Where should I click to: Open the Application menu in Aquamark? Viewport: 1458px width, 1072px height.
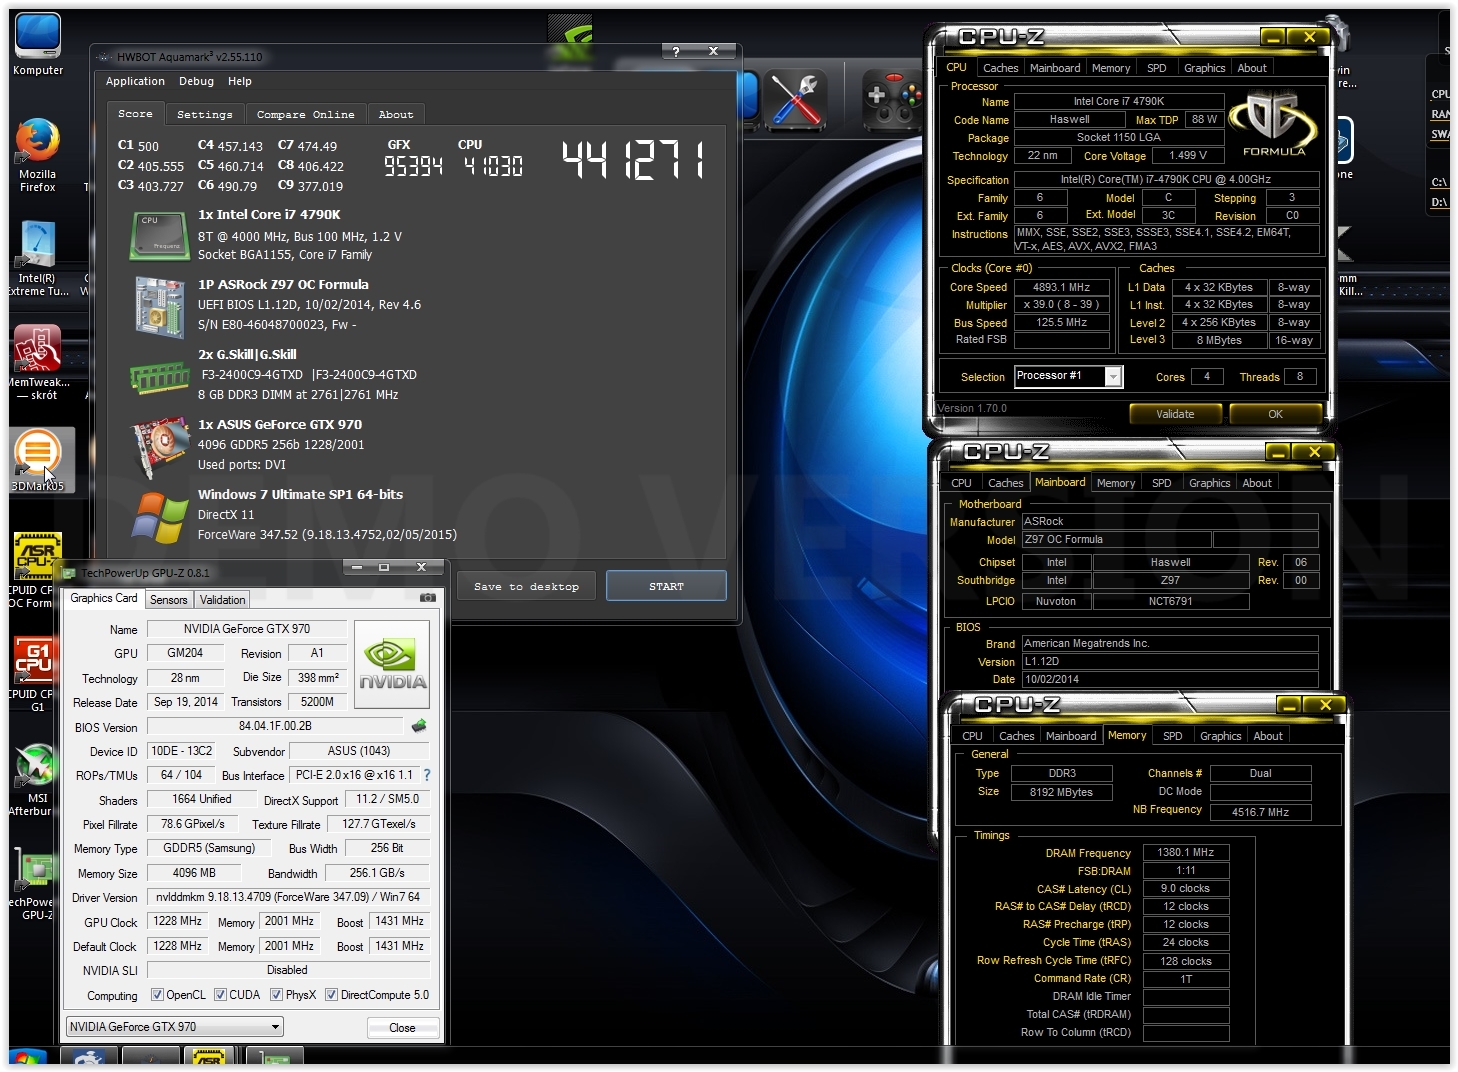135,82
